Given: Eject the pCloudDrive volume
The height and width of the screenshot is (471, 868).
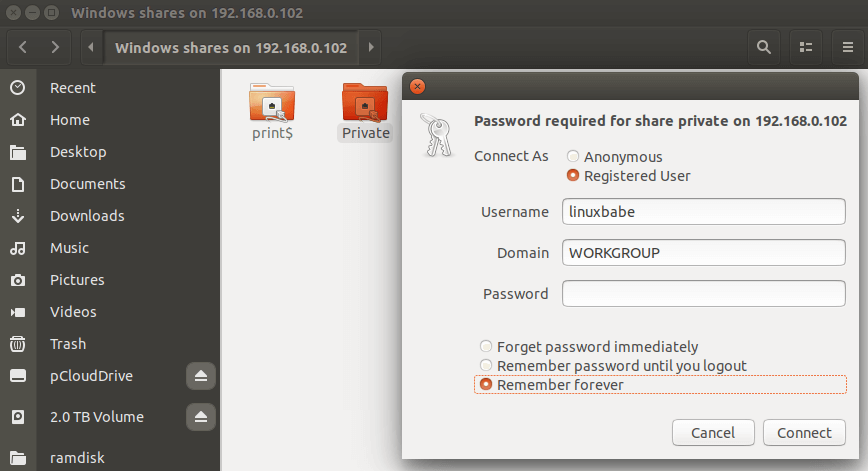Looking at the screenshot, I should click(200, 376).
